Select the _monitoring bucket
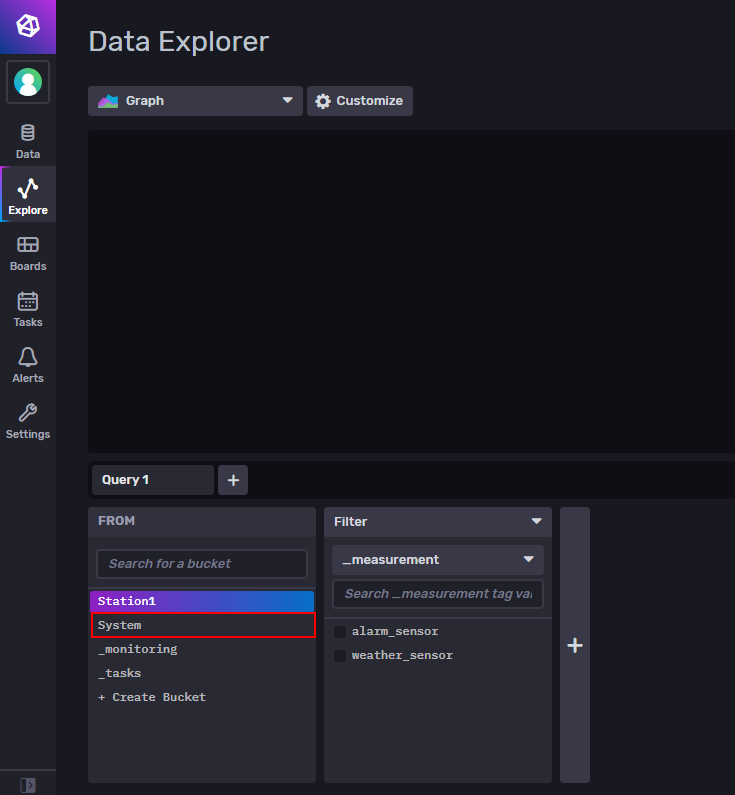Image resolution: width=735 pixels, height=795 pixels. click(202, 649)
